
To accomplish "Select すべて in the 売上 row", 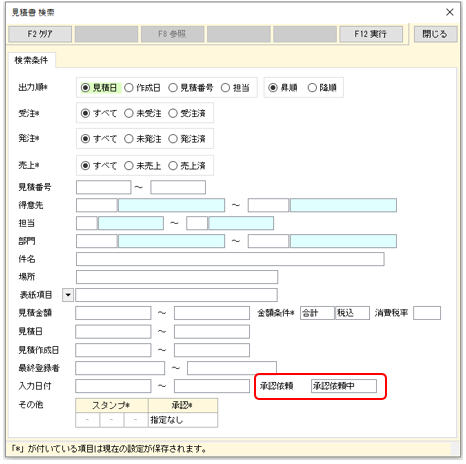I will tap(99, 166).
